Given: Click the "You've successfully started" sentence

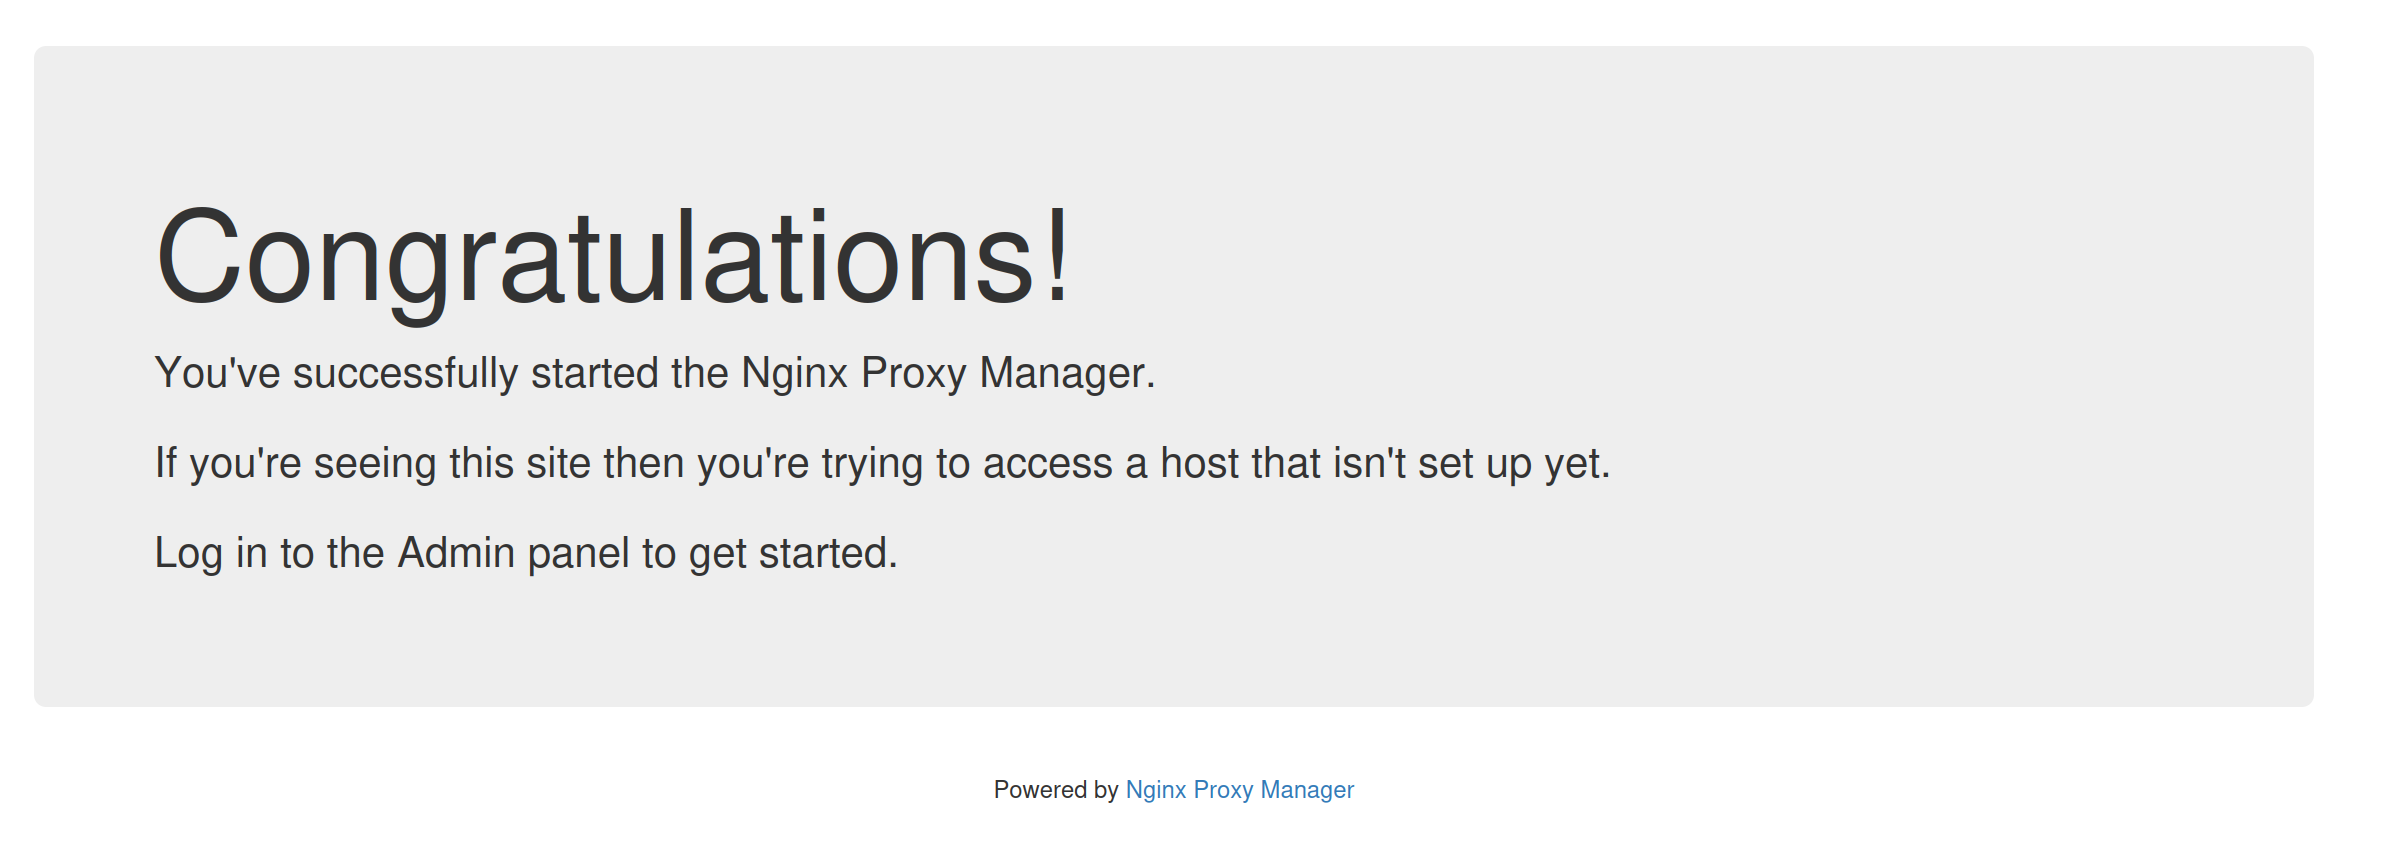Looking at the screenshot, I should (x=654, y=373).
